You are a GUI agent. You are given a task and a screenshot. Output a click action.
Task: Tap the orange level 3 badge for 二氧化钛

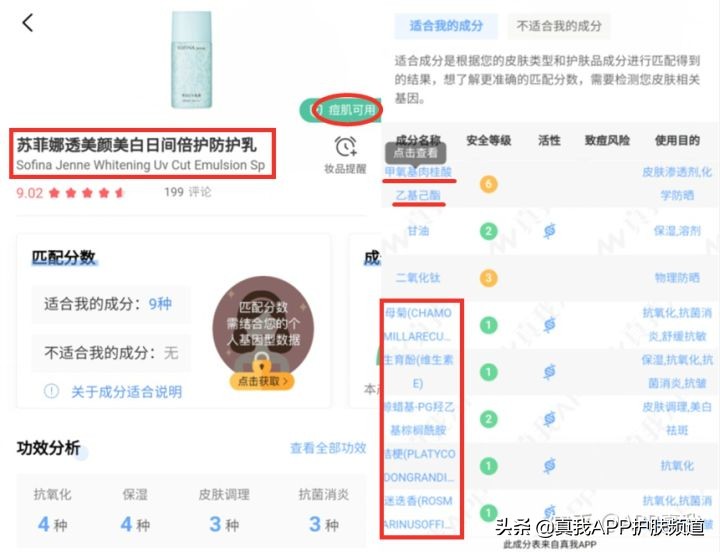click(x=489, y=278)
